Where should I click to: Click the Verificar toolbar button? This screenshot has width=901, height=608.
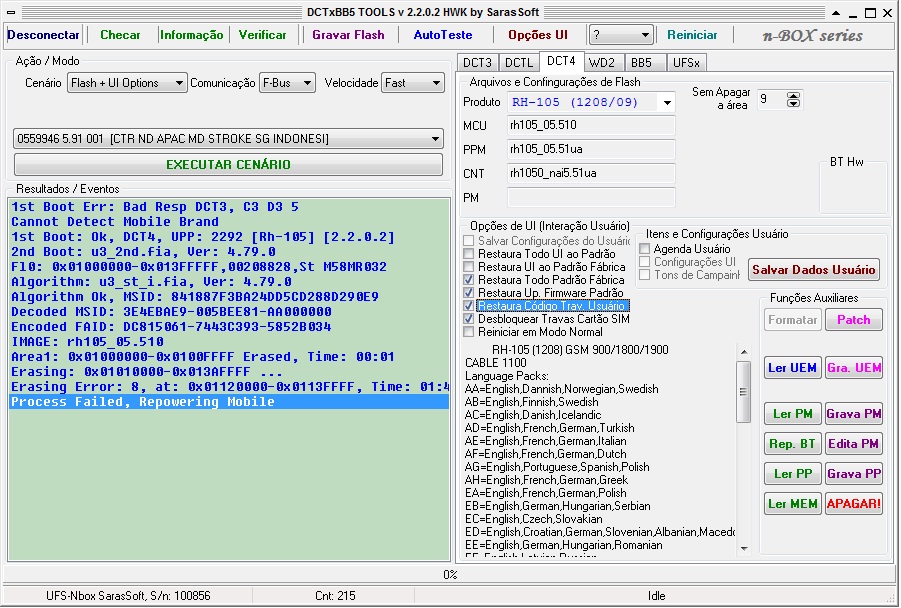[263, 35]
